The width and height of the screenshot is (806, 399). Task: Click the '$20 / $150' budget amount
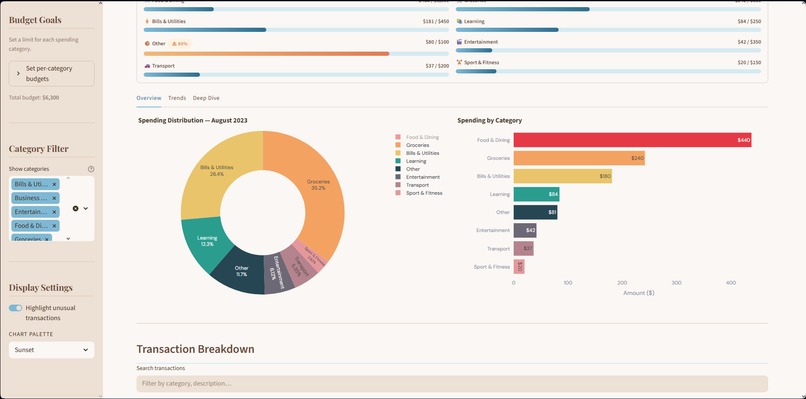(748, 62)
